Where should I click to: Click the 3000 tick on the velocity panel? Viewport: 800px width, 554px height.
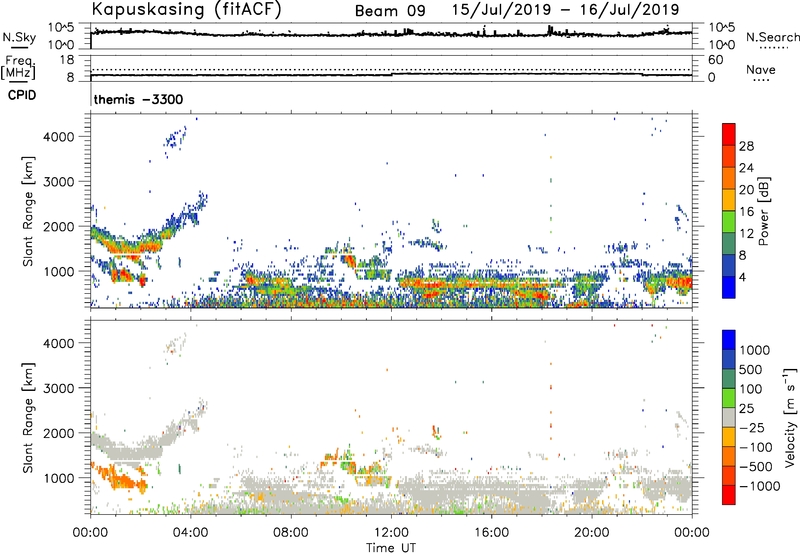(58, 388)
